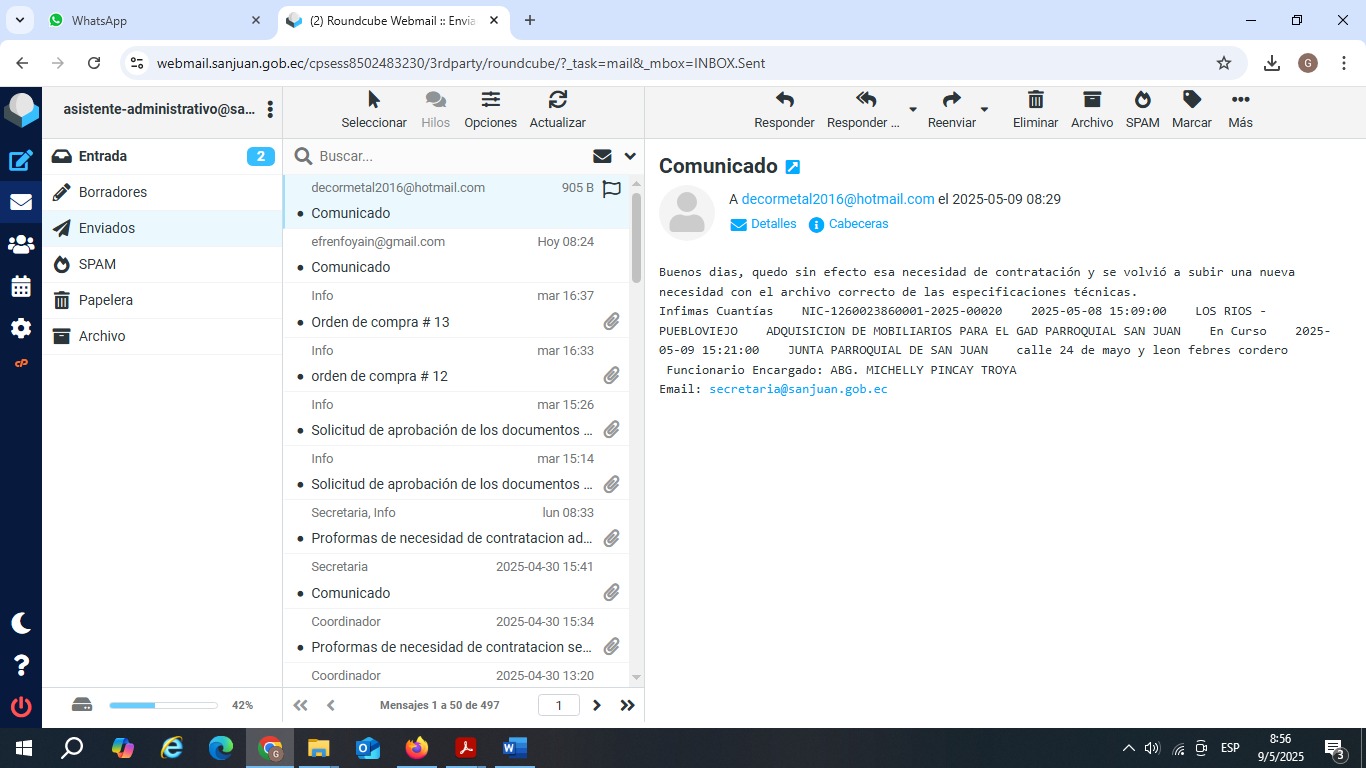Viewport: 1366px width, 768px height.
Task: Open the Marcar tag menu
Action: (x=1191, y=100)
